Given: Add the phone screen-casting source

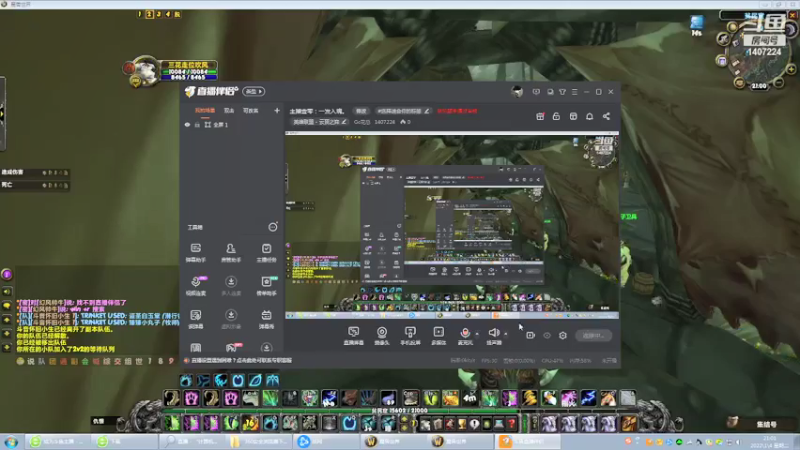Looking at the screenshot, I should click(410, 336).
